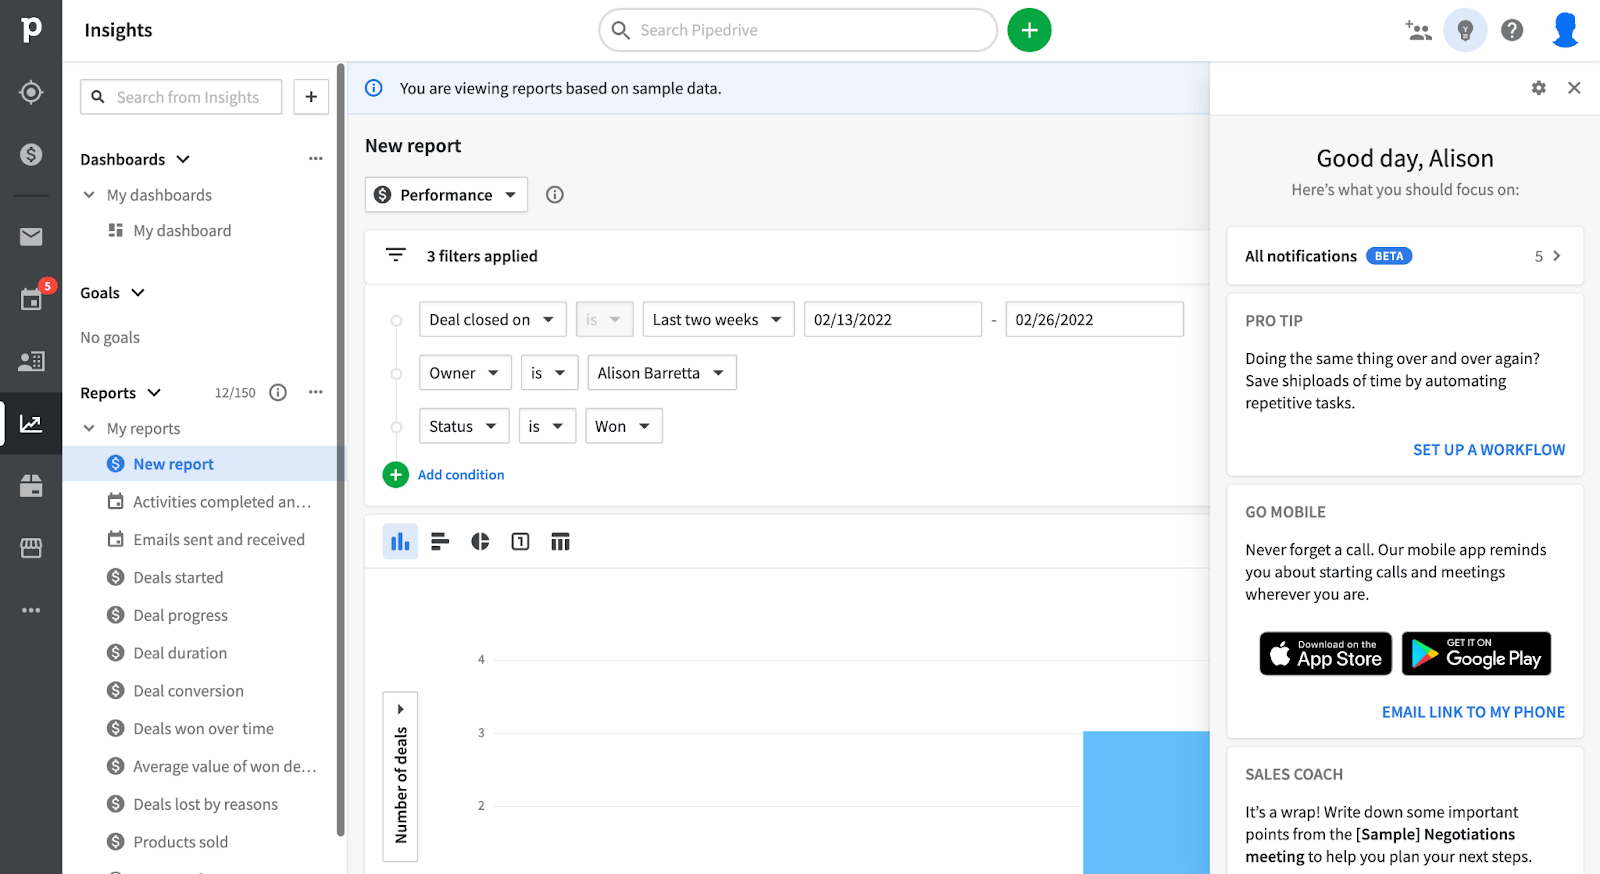
Task: Open the More ellipsis in the sidebar
Action: (31, 610)
